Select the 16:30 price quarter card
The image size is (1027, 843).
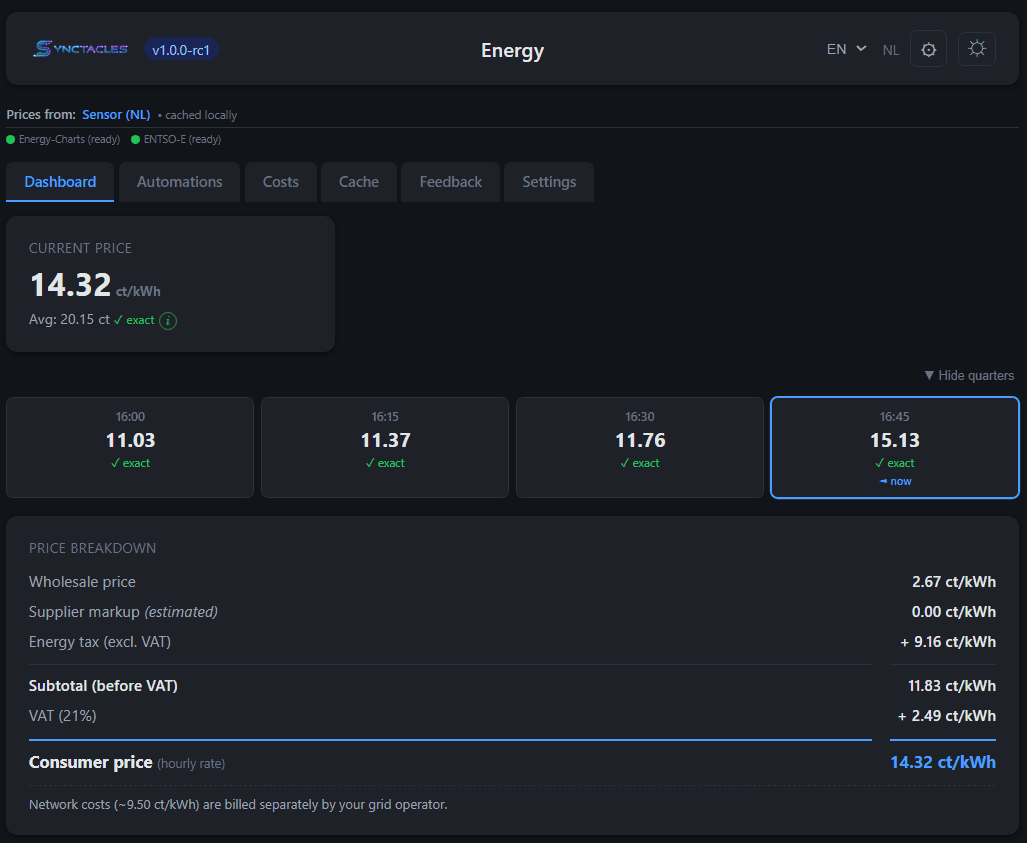[x=639, y=447]
